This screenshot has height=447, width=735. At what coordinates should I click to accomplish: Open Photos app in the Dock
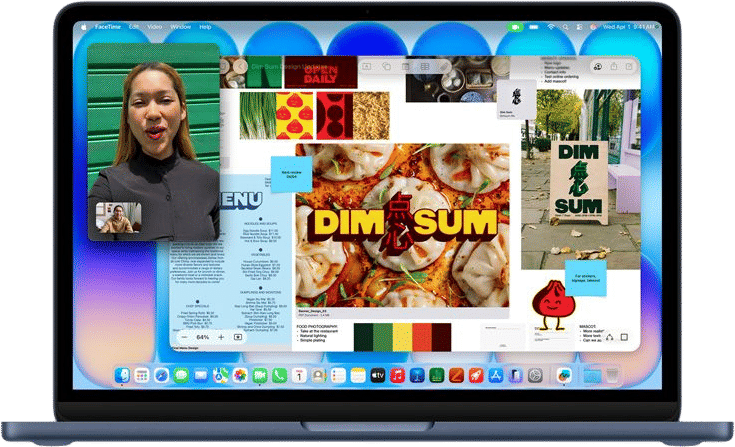pos(240,375)
